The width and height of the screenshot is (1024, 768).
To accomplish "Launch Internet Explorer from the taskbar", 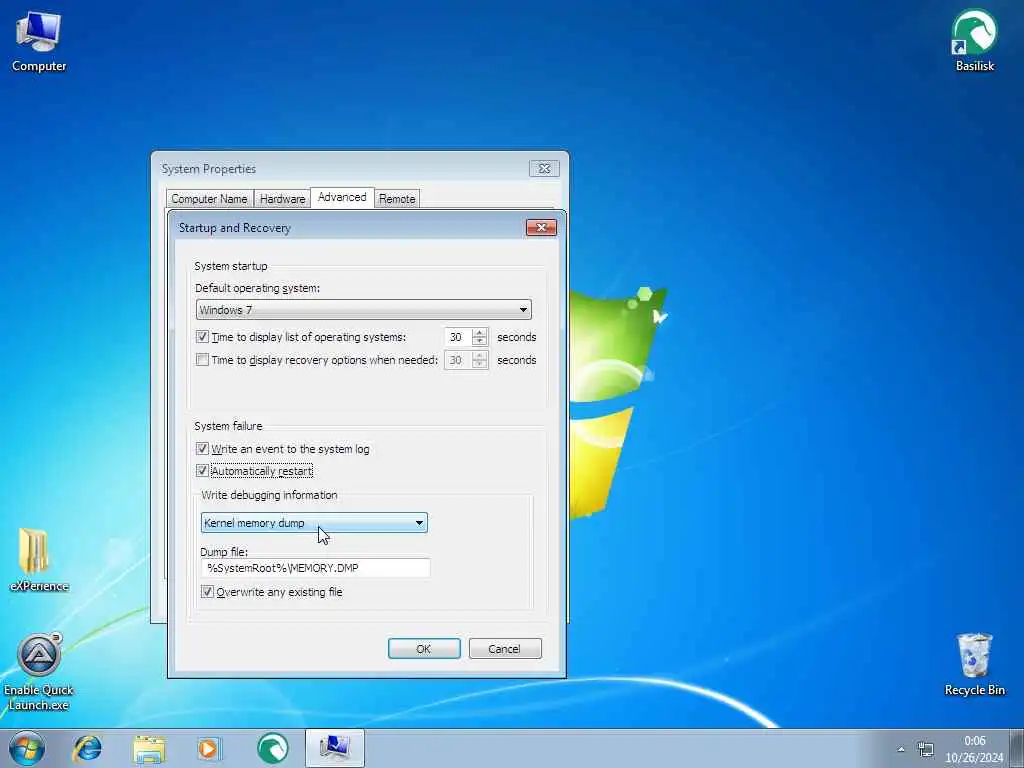I will click(88, 748).
